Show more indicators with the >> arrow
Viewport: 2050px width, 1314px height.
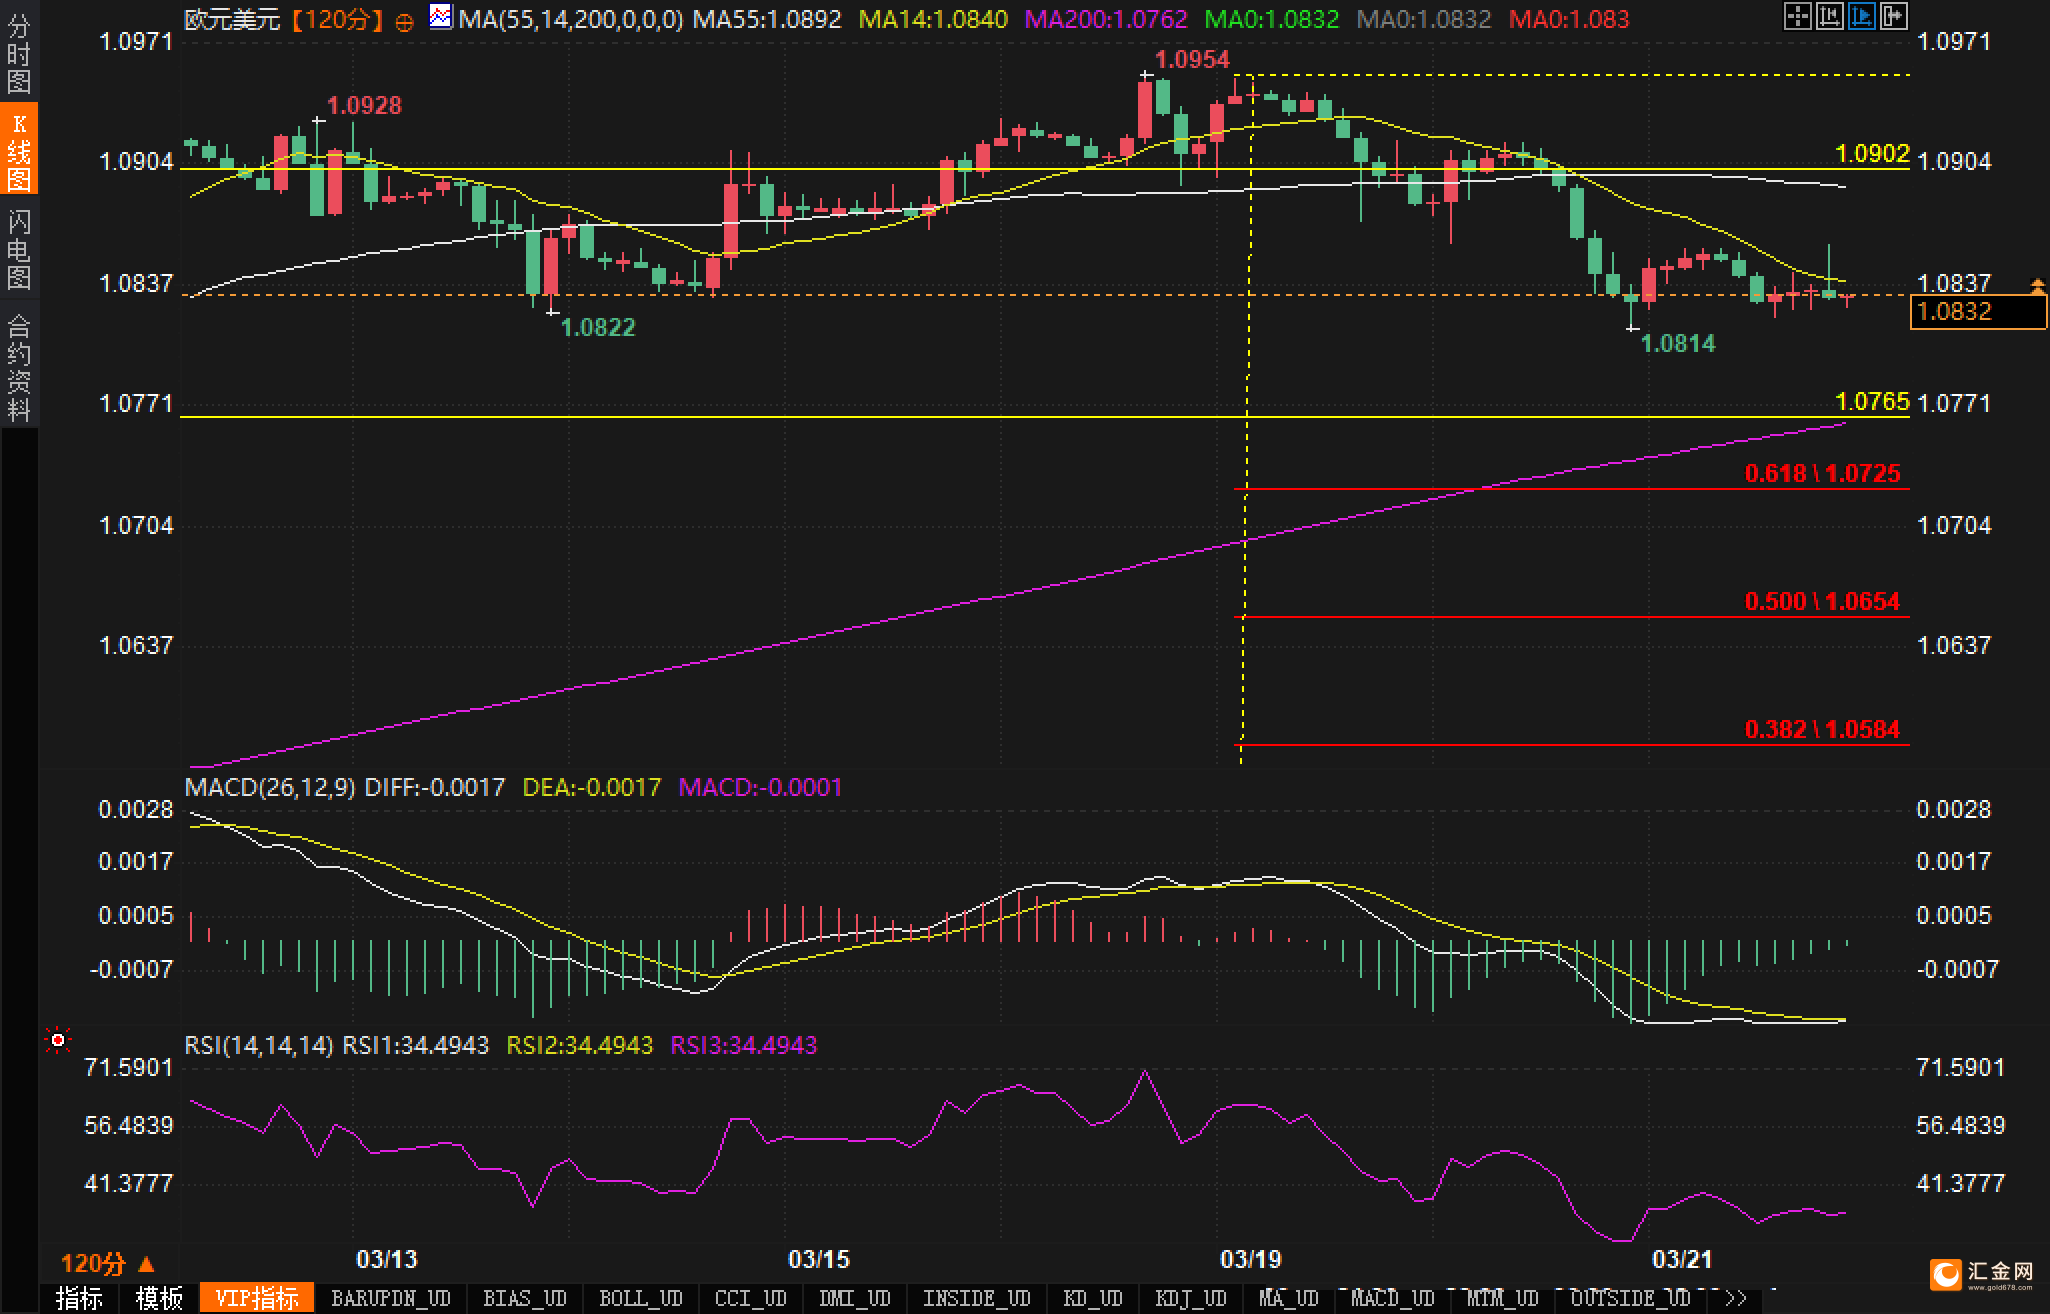(1735, 1298)
